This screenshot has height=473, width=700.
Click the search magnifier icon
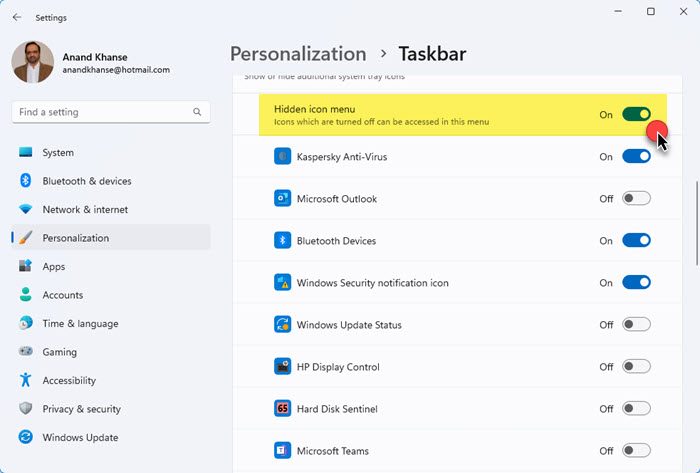(x=197, y=112)
